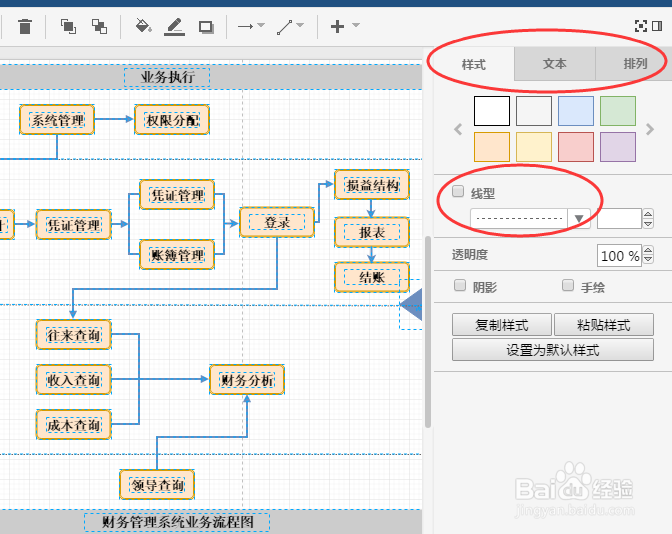Click the 业务执行 swimlane title

pyautogui.click(x=167, y=77)
